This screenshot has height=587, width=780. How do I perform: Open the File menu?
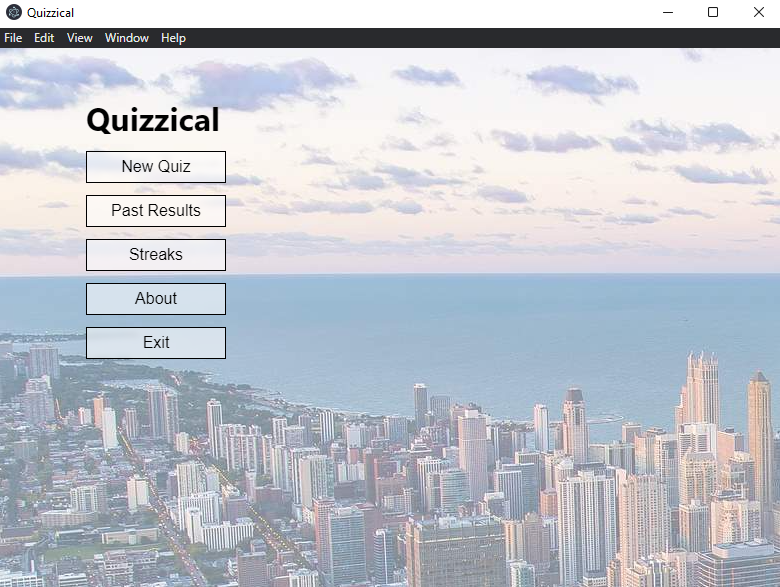(x=13, y=38)
